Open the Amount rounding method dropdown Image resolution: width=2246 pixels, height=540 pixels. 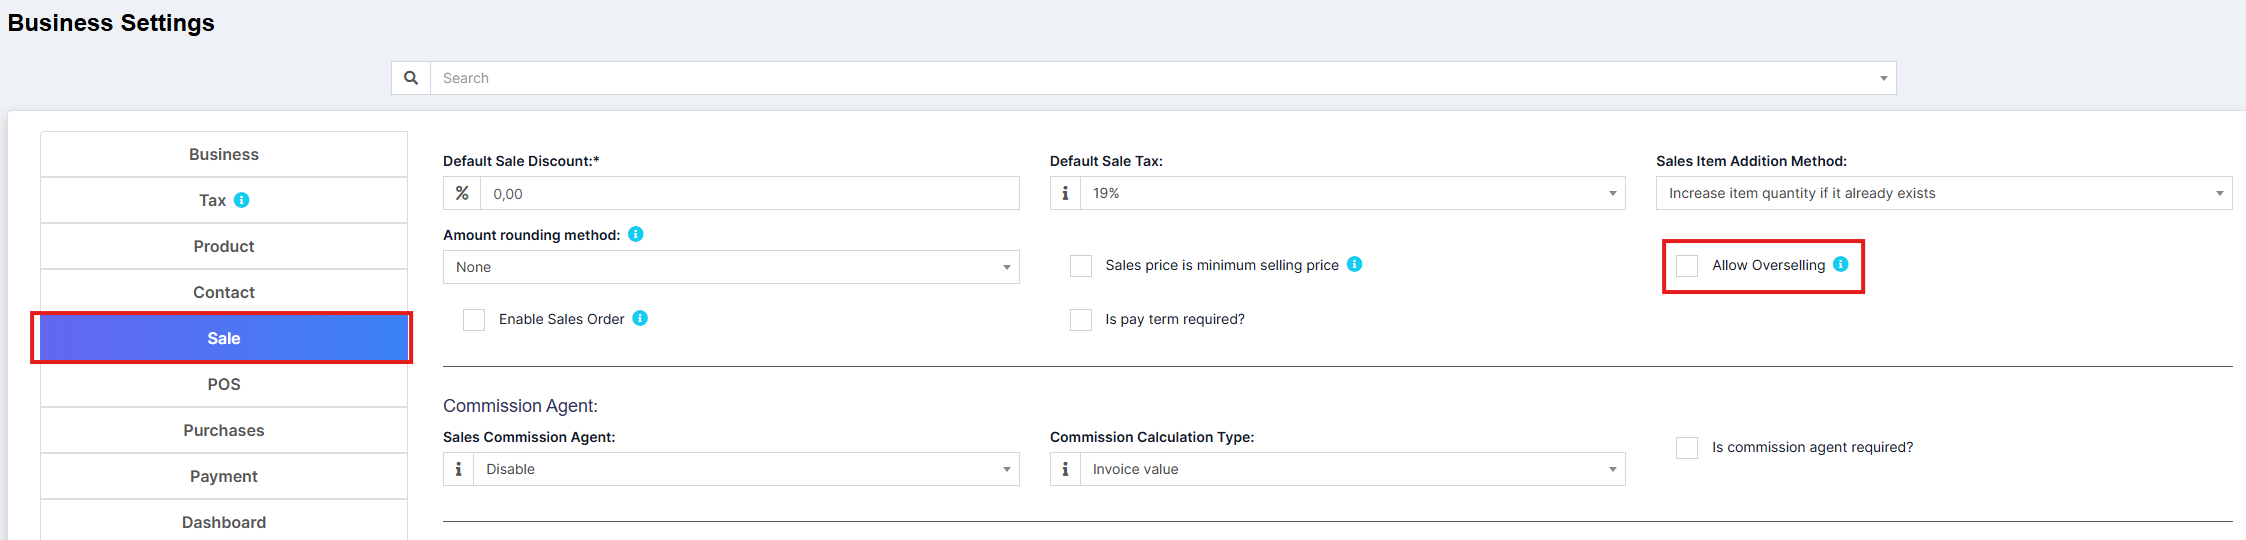(x=731, y=267)
